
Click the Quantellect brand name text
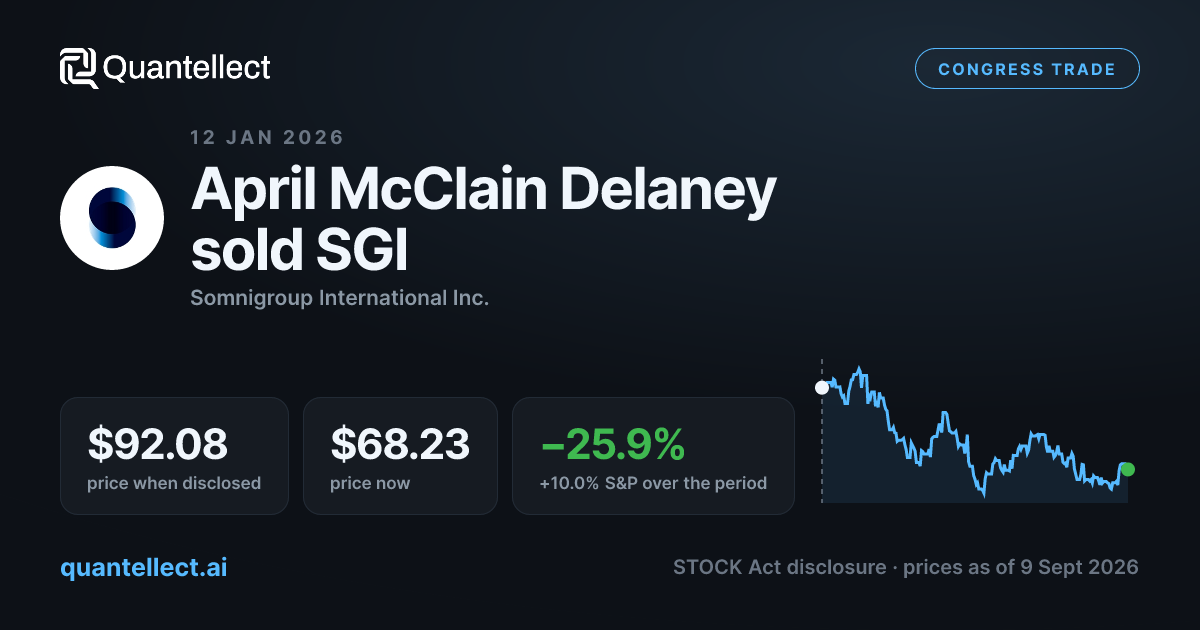[187, 68]
